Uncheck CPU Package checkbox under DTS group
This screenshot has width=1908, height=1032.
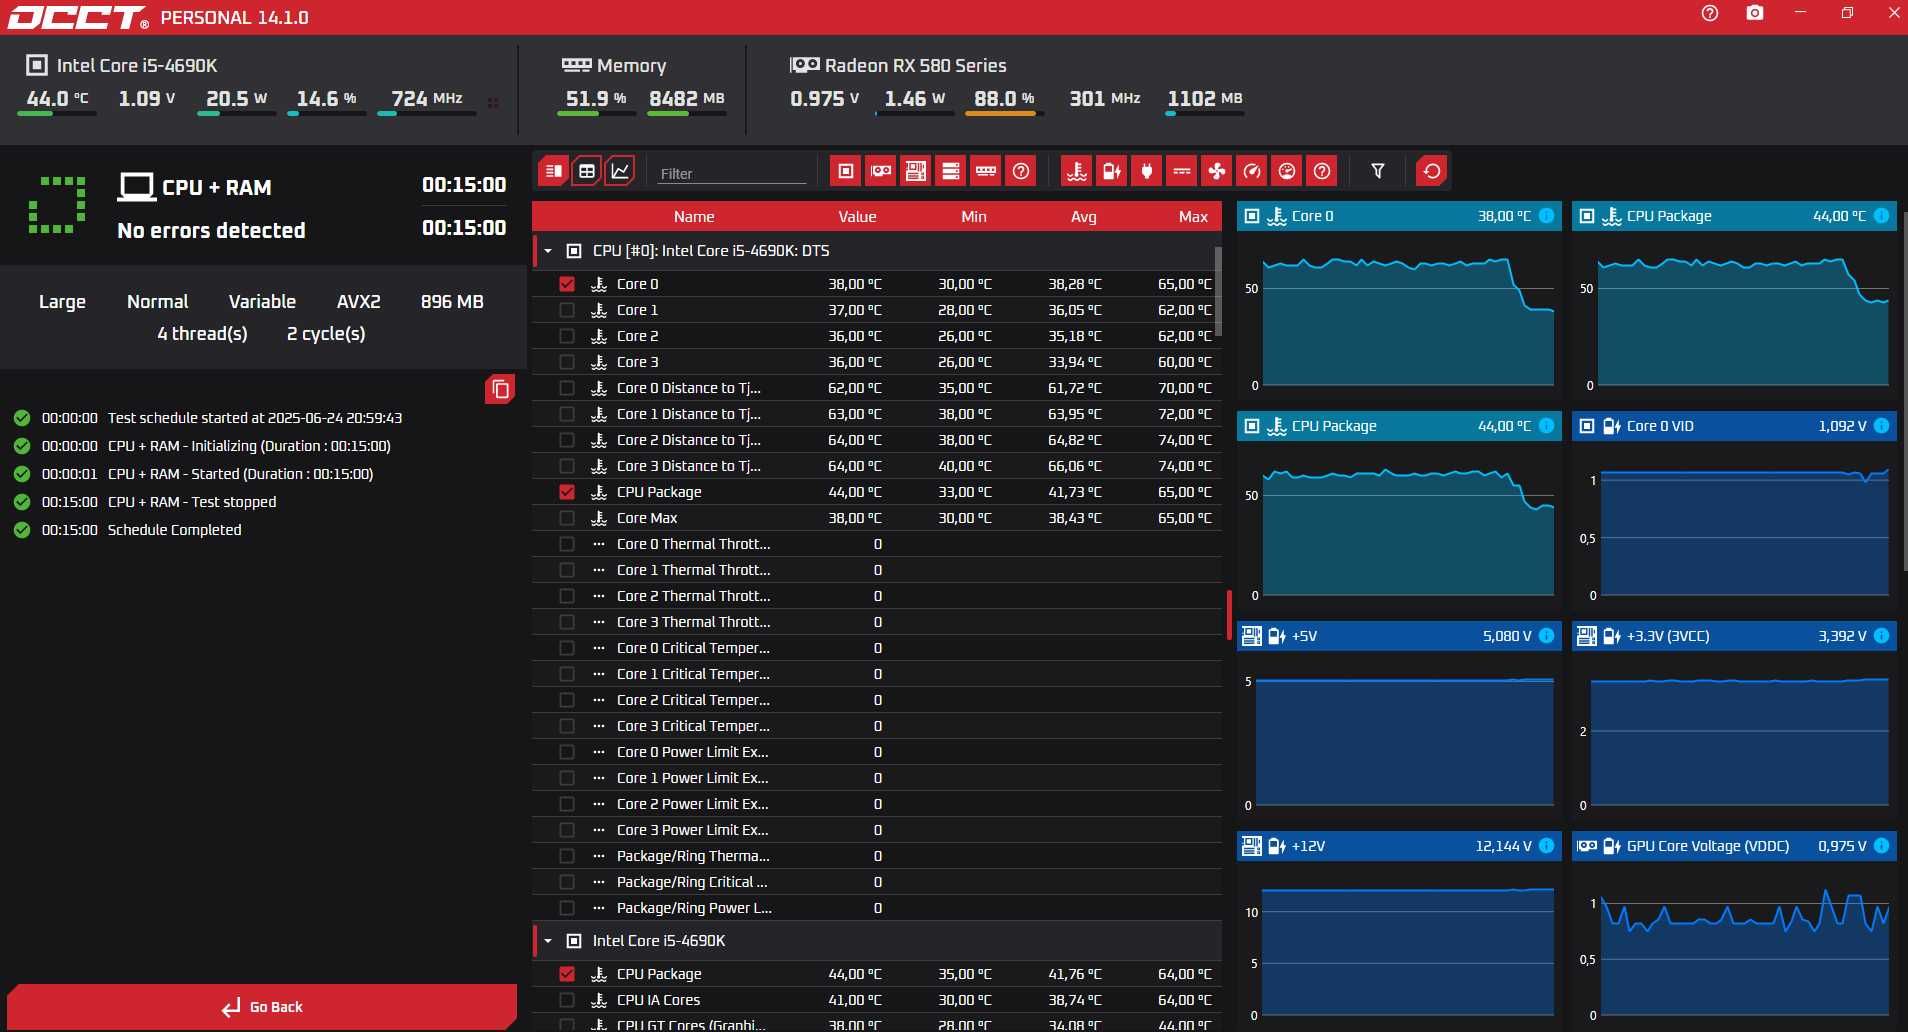click(x=567, y=492)
